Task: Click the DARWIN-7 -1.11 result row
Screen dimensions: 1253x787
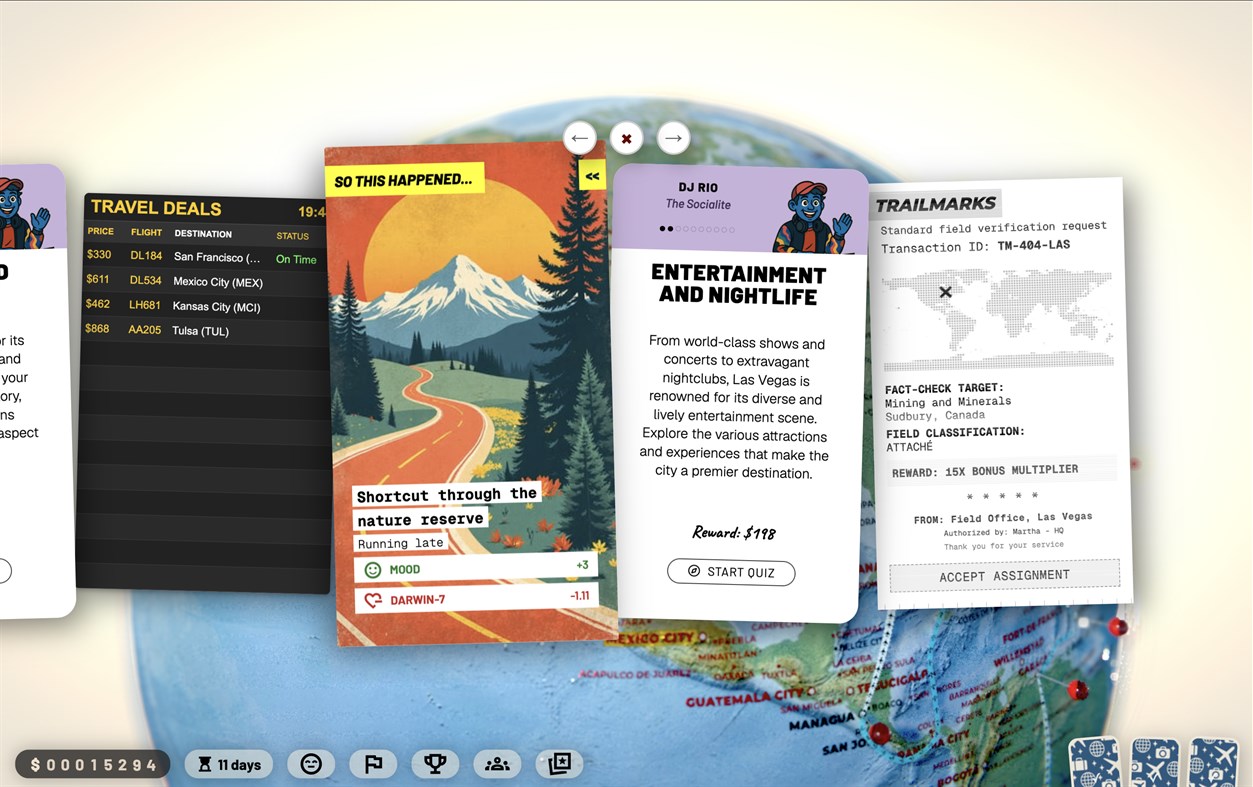Action: [x=477, y=599]
